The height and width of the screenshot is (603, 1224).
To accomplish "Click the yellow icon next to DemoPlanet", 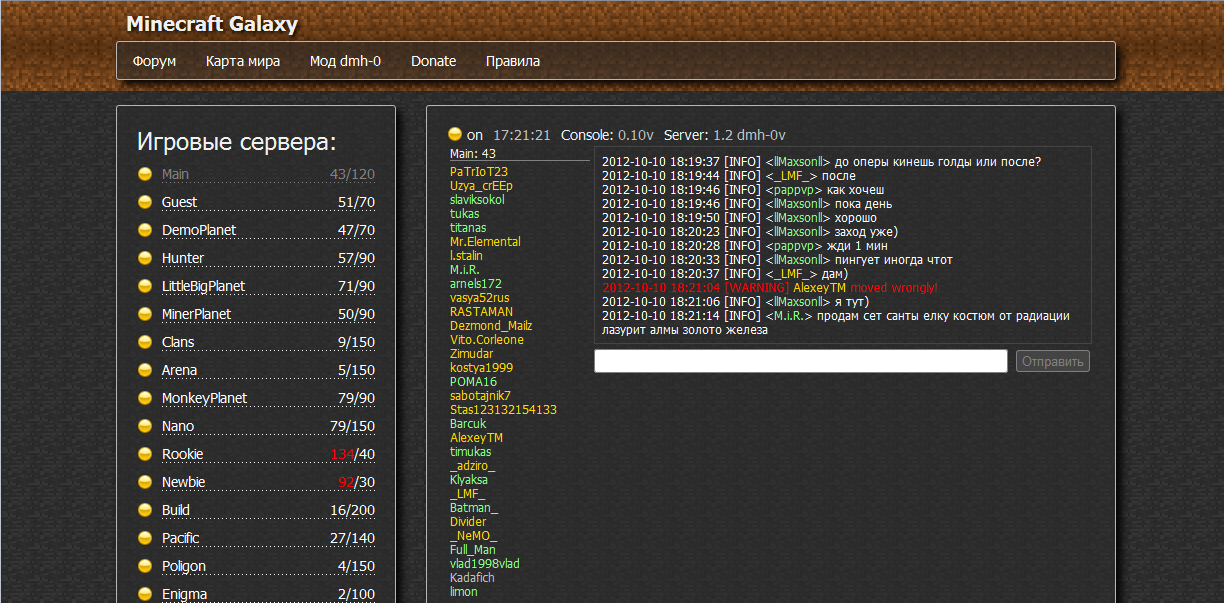I will 145,230.
